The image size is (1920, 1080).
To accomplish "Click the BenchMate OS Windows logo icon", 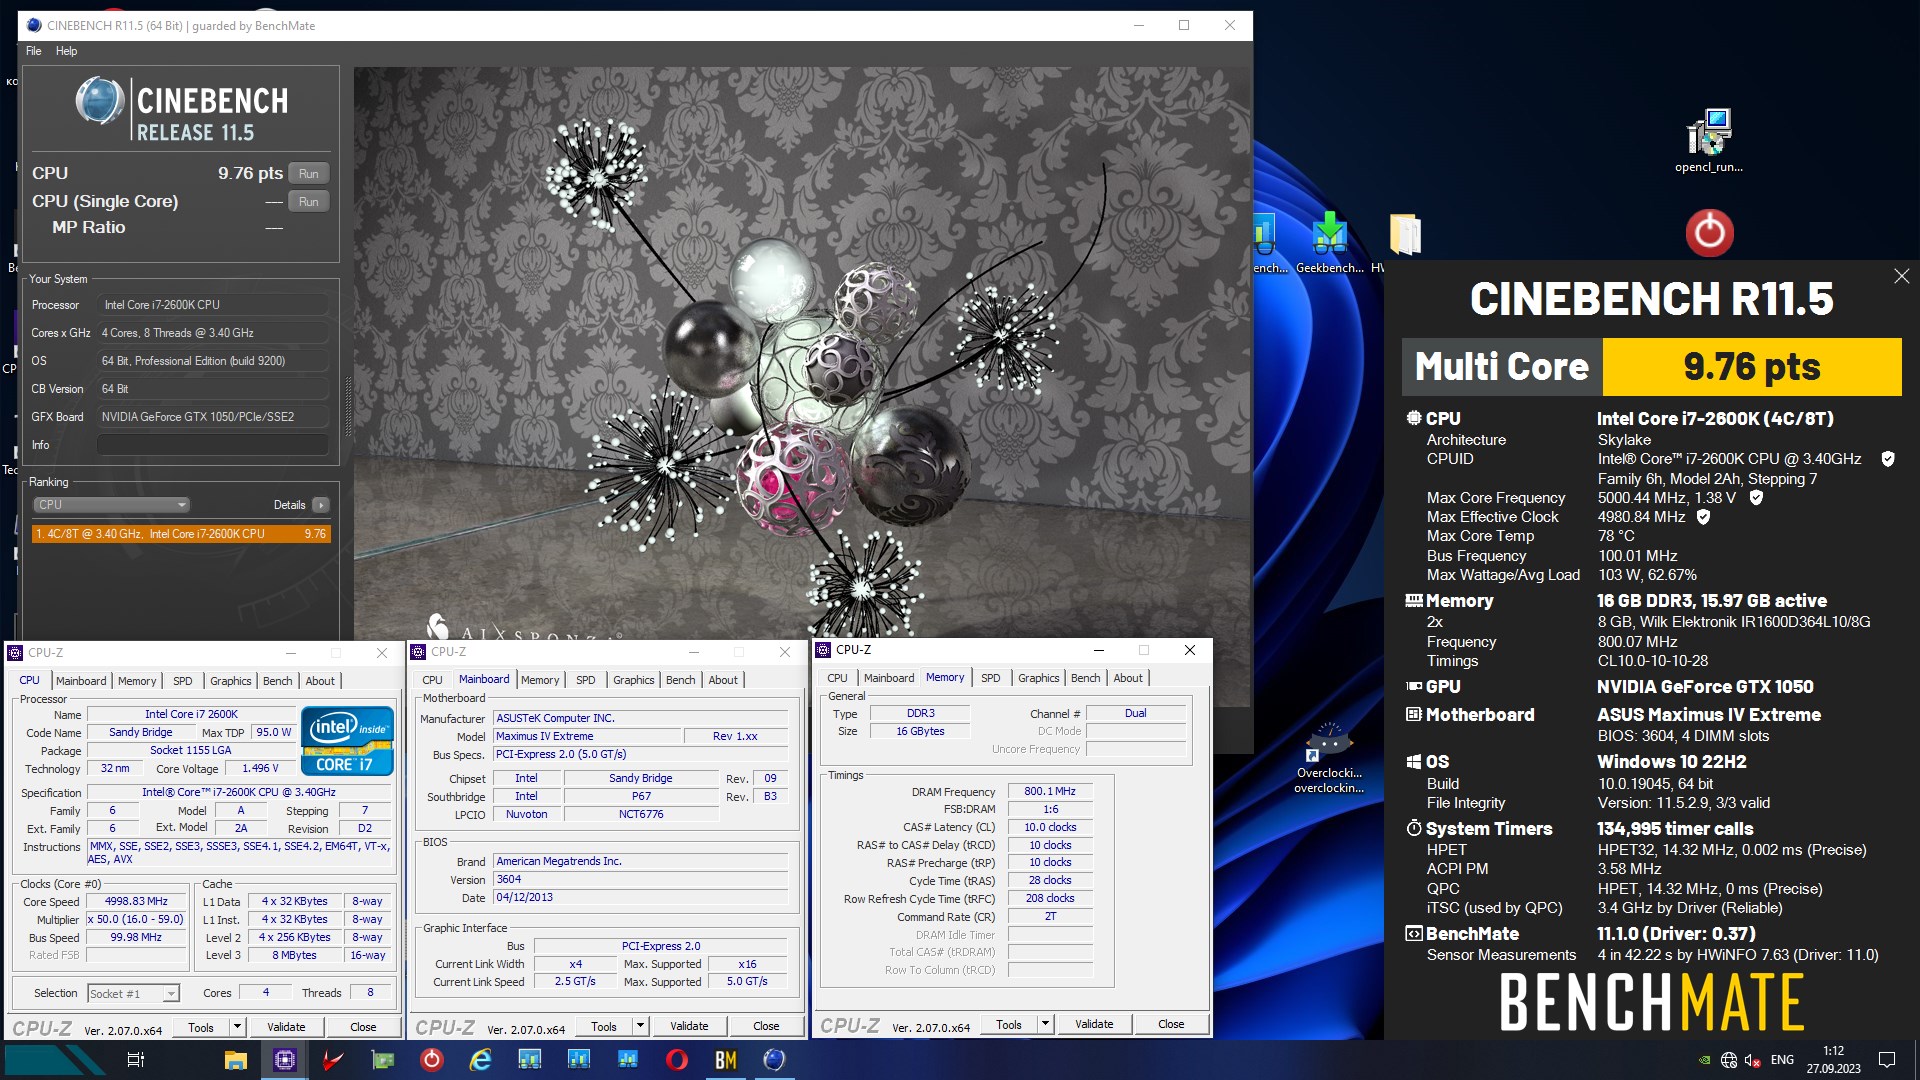I will point(1413,762).
